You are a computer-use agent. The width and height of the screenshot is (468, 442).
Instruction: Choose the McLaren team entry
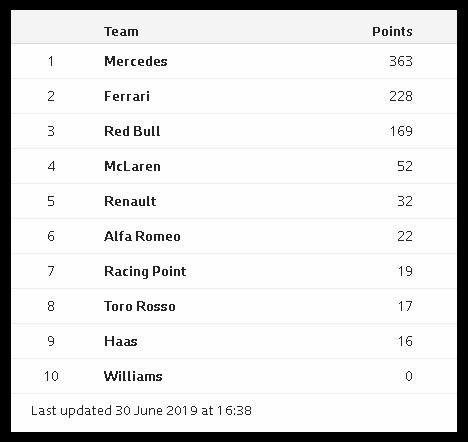(132, 166)
